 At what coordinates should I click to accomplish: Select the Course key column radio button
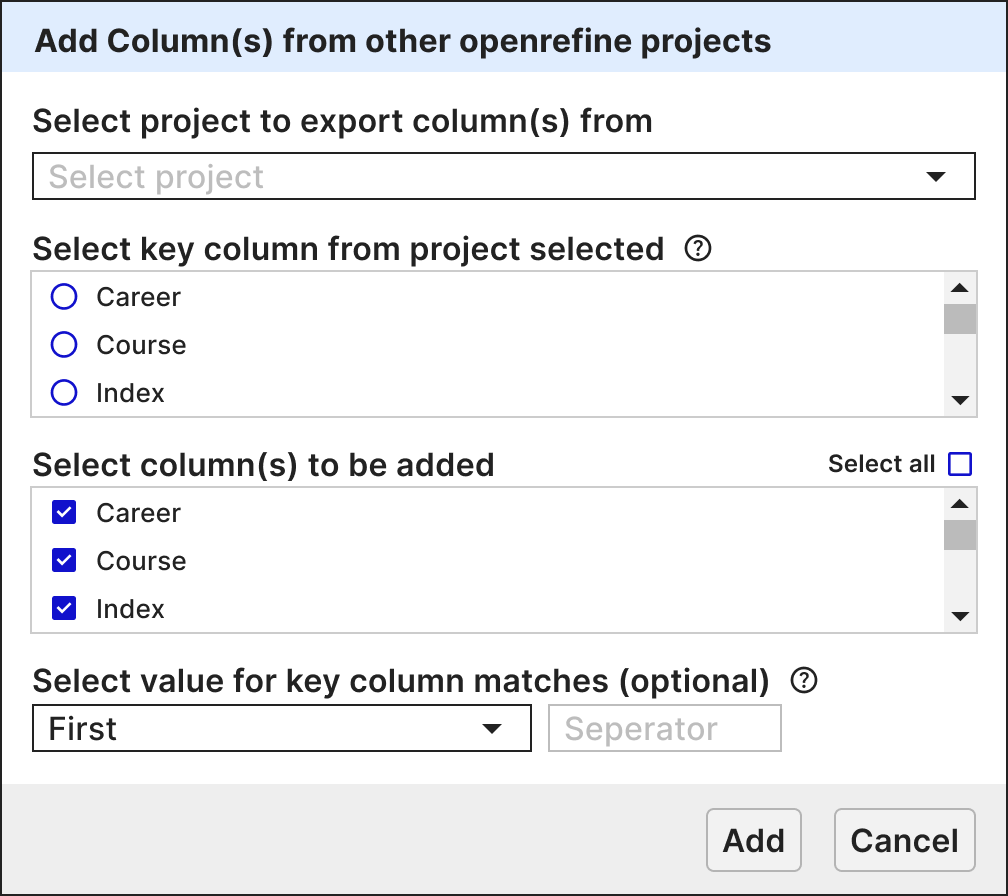click(x=63, y=344)
